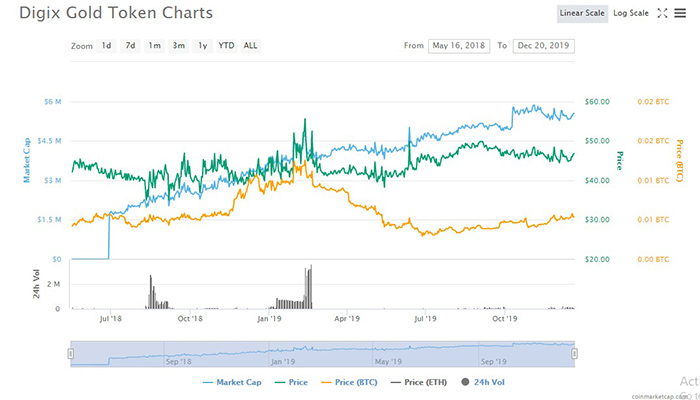This screenshot has height=400, width=700.
Task: Select YTD zoom option
Action: [226, 46]
